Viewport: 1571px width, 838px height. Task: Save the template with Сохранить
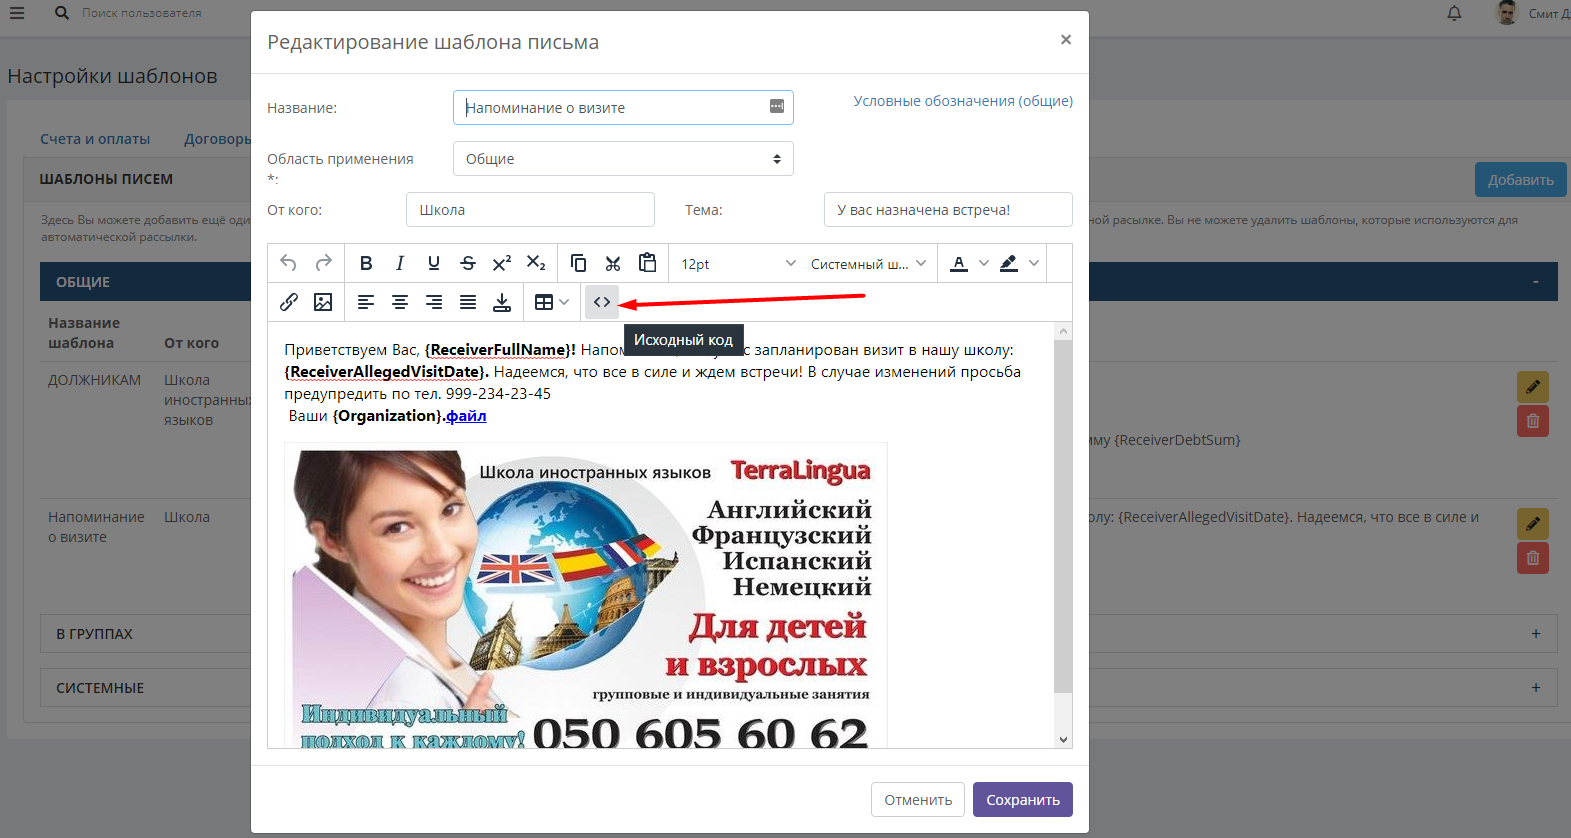1023,799
